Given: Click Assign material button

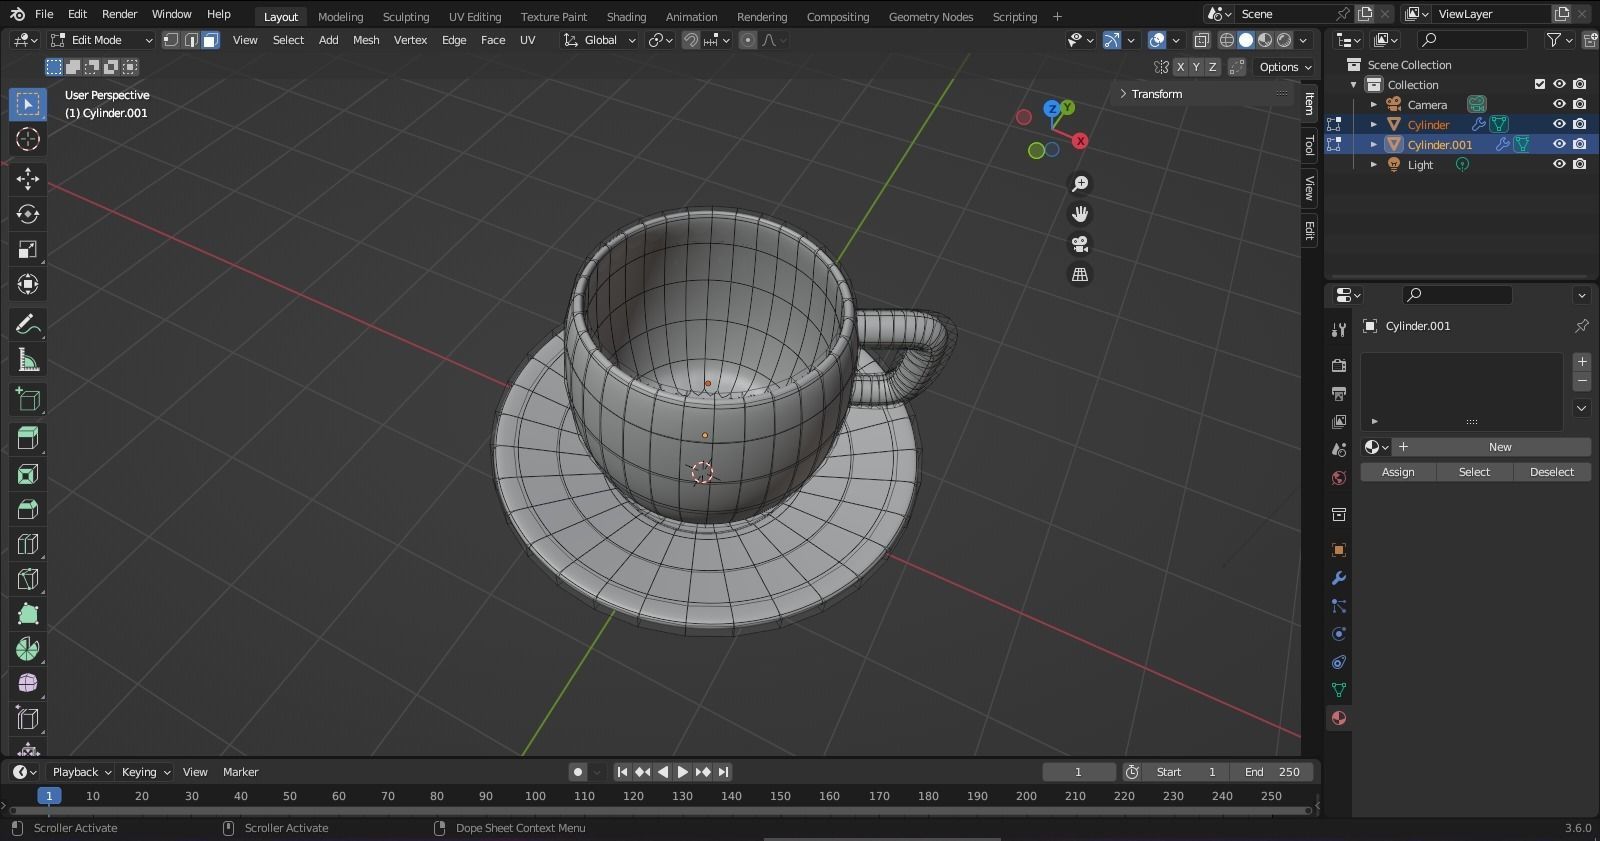Looking at the screenshot, I should point(1398,472).
